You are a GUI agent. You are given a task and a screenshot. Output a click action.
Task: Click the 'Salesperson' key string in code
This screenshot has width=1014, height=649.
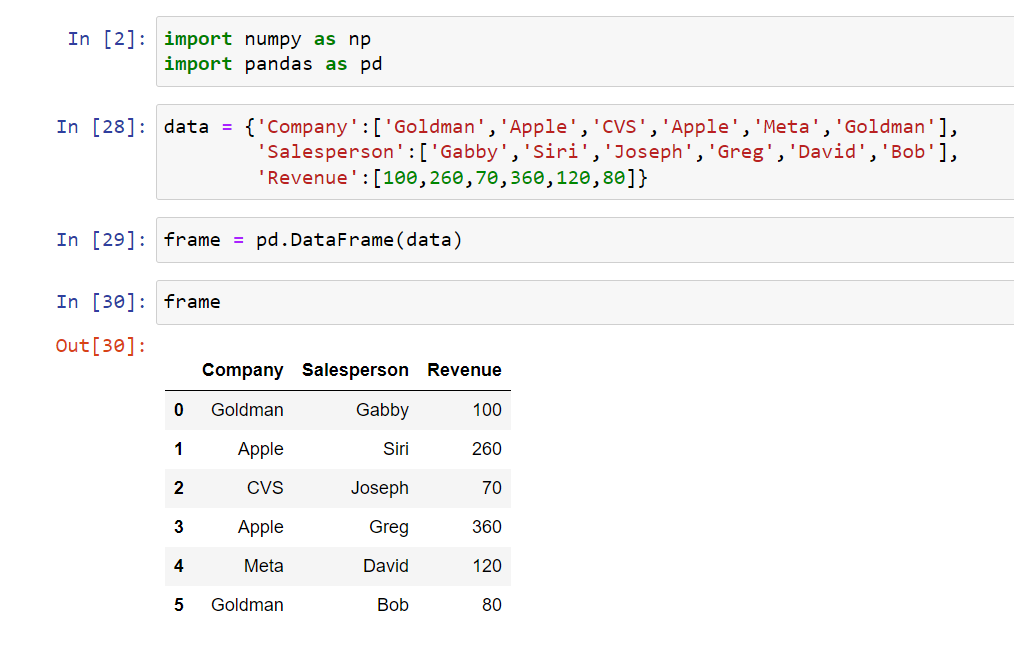click(x=330, y=152)
